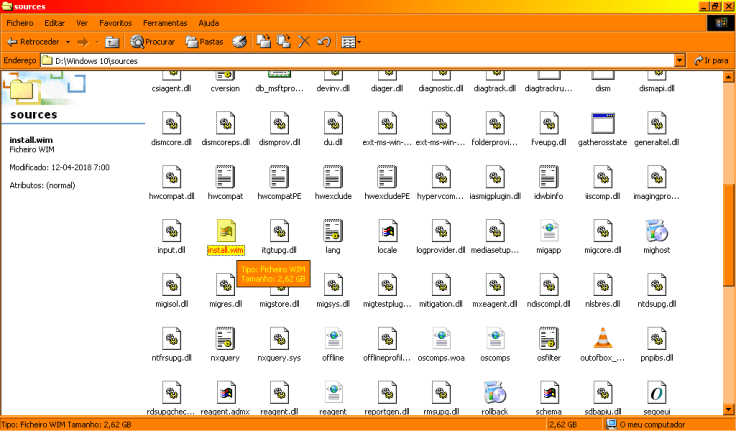Open the Procurar search pane
The height and width of the screenshot is (431, 736).
click(x=153, y=42)
